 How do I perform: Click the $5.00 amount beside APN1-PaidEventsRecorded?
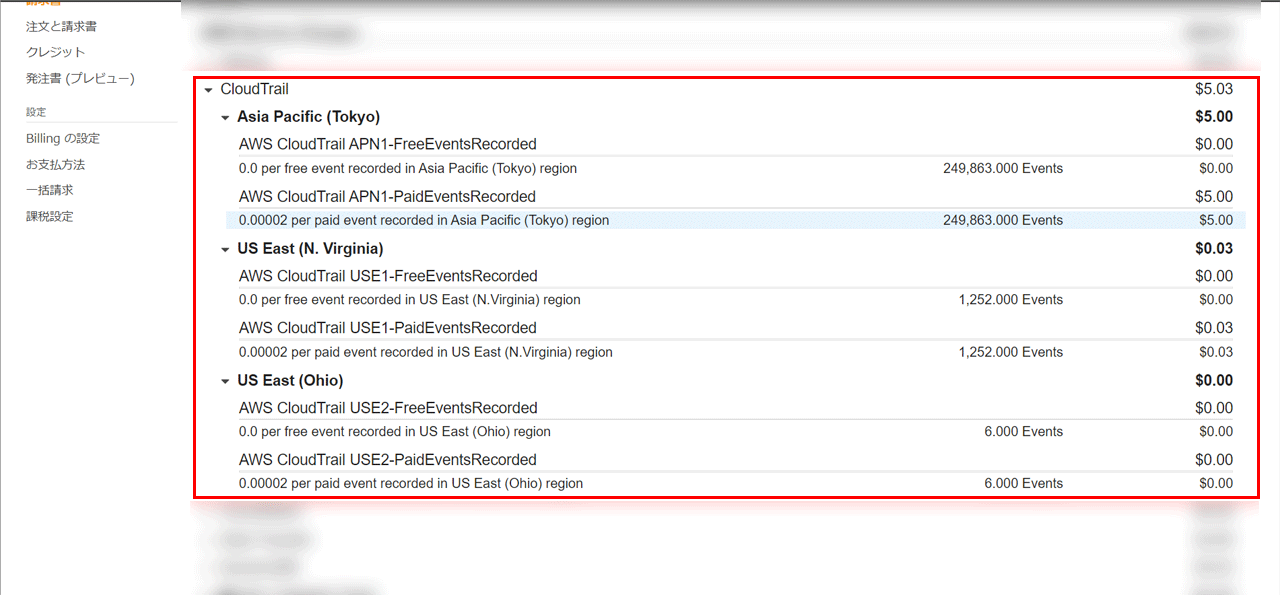(x=1214, y=196)
